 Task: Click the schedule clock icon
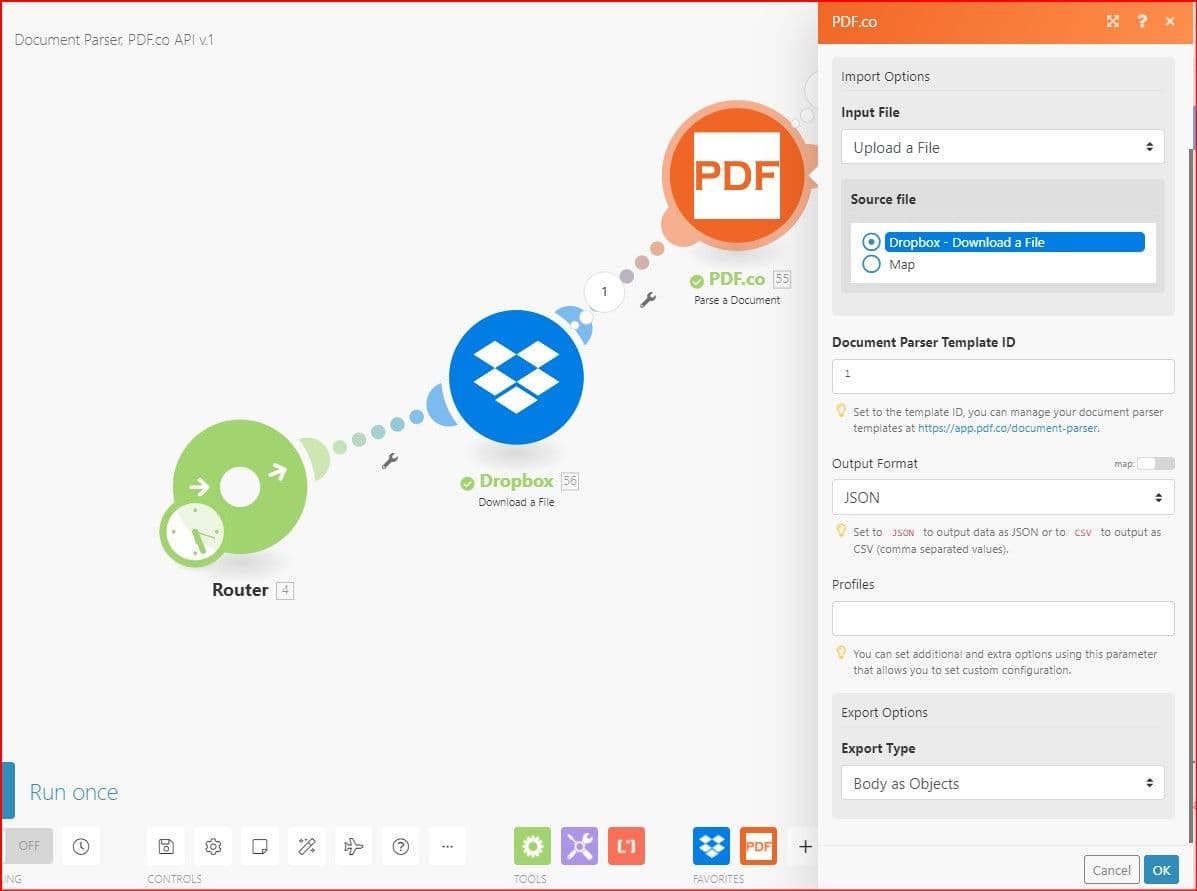pos(81,846)
